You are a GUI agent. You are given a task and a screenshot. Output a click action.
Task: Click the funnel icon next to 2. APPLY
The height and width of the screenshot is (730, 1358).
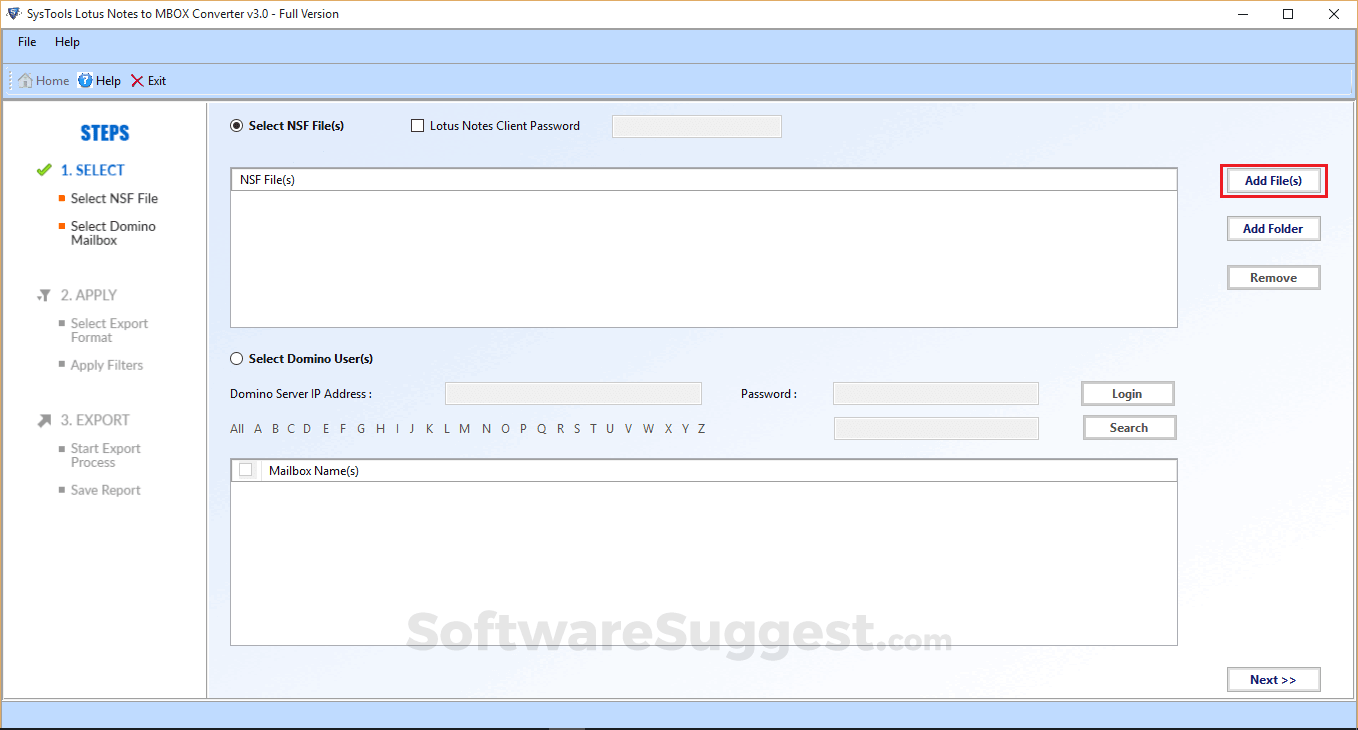(x=43, y=295)
